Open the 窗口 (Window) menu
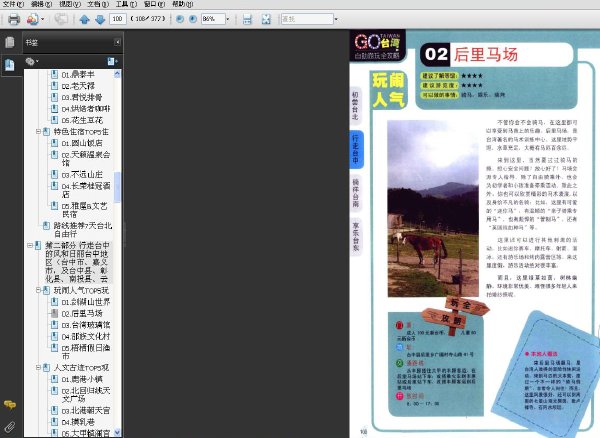The height and width of the screenshot is (438, 600). click(x=155, y=4)
